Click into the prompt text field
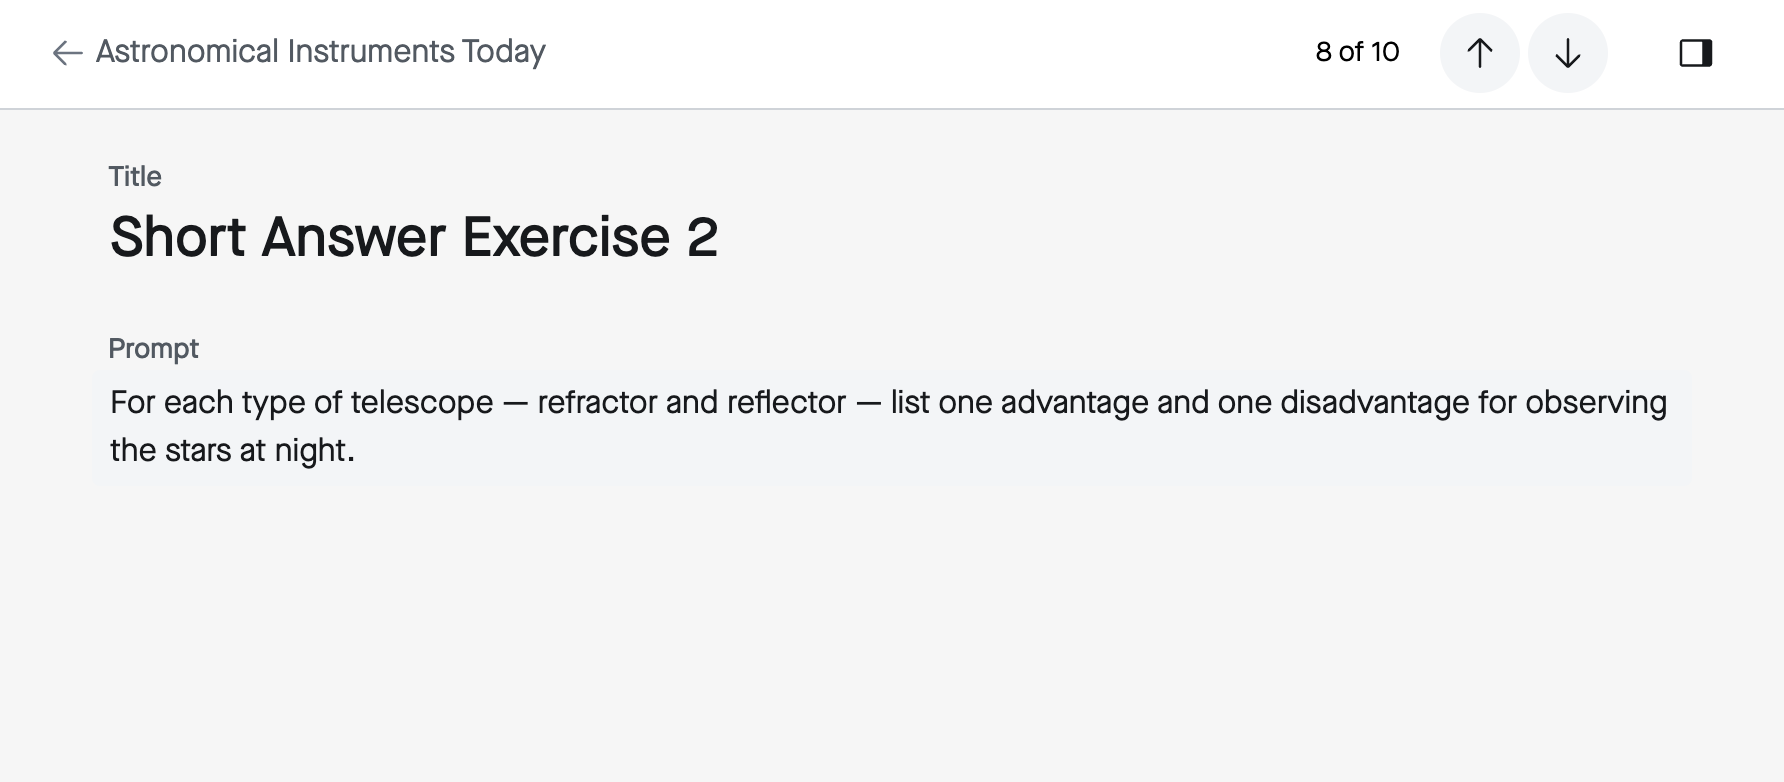1784x782 pixels. (x=892, y=427)
